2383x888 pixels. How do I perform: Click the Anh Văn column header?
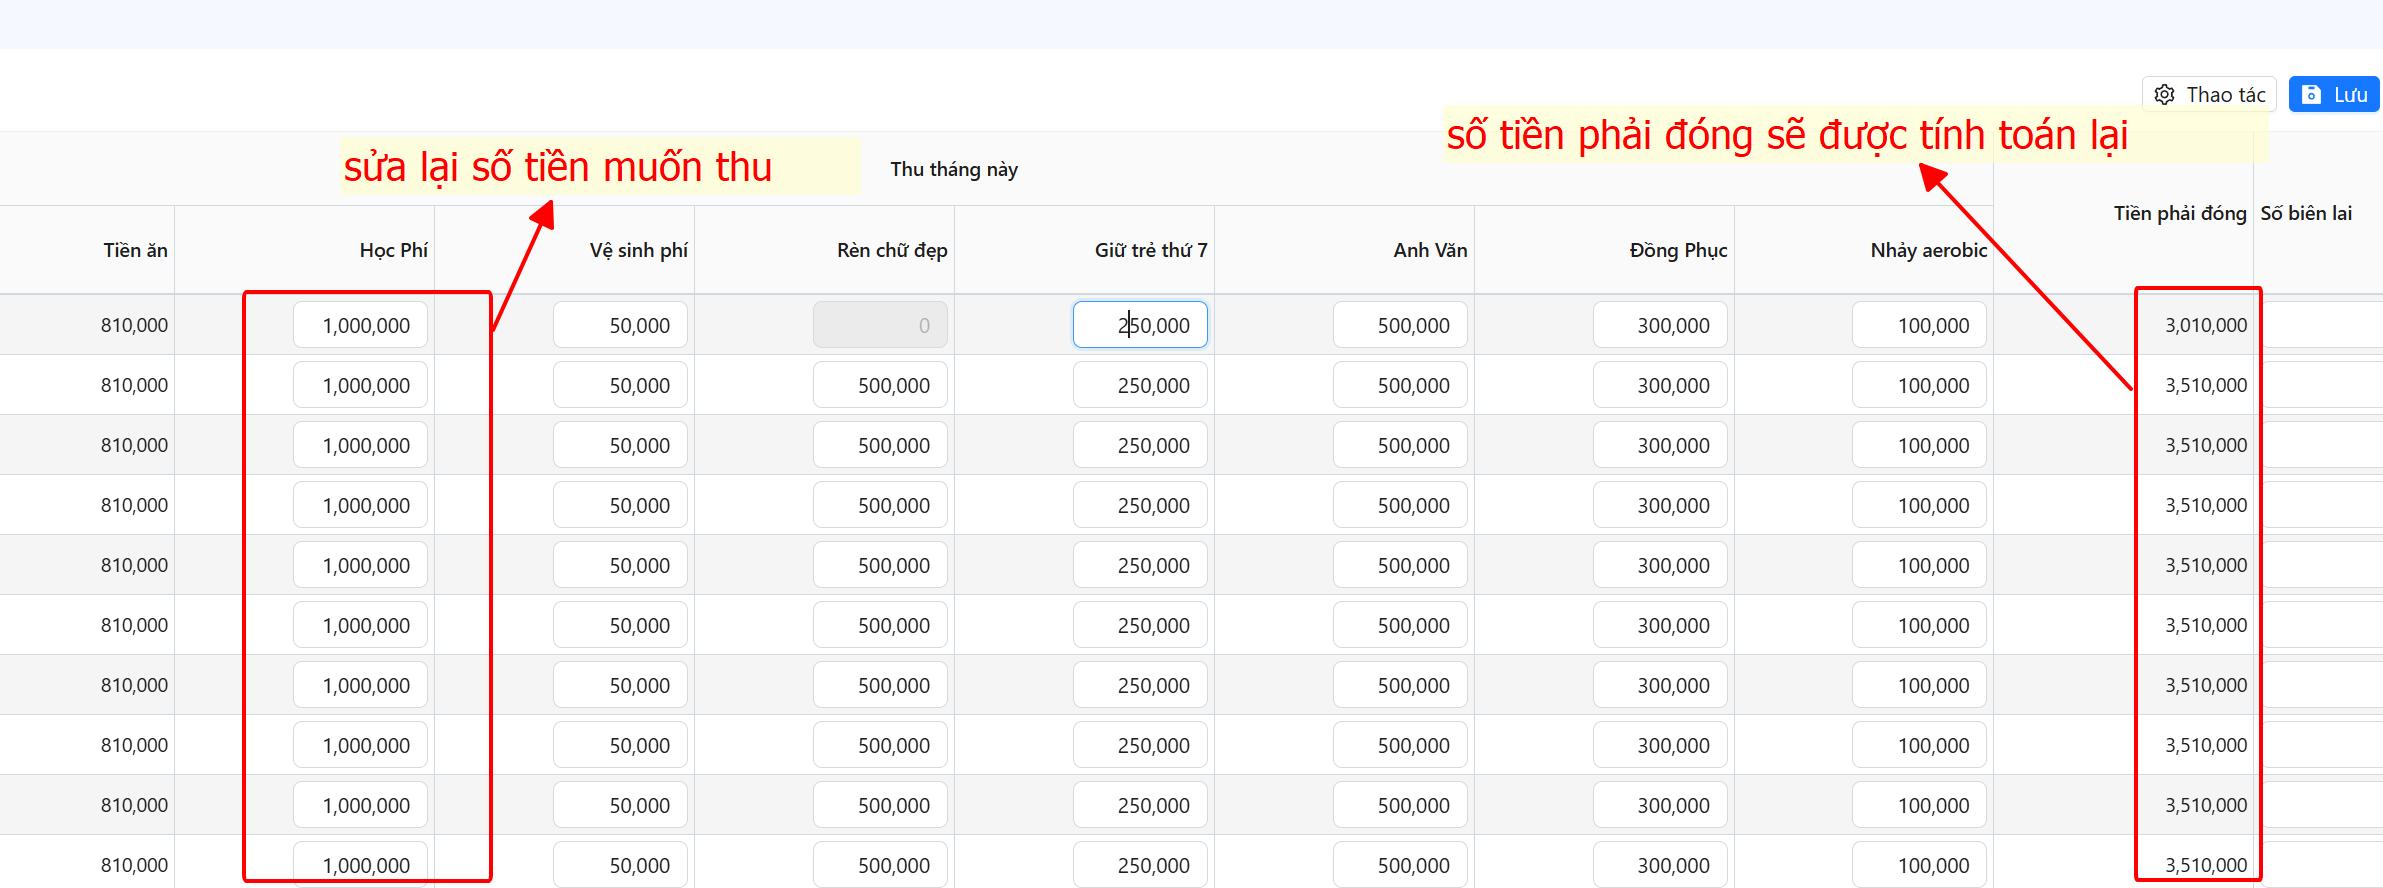1430,250
